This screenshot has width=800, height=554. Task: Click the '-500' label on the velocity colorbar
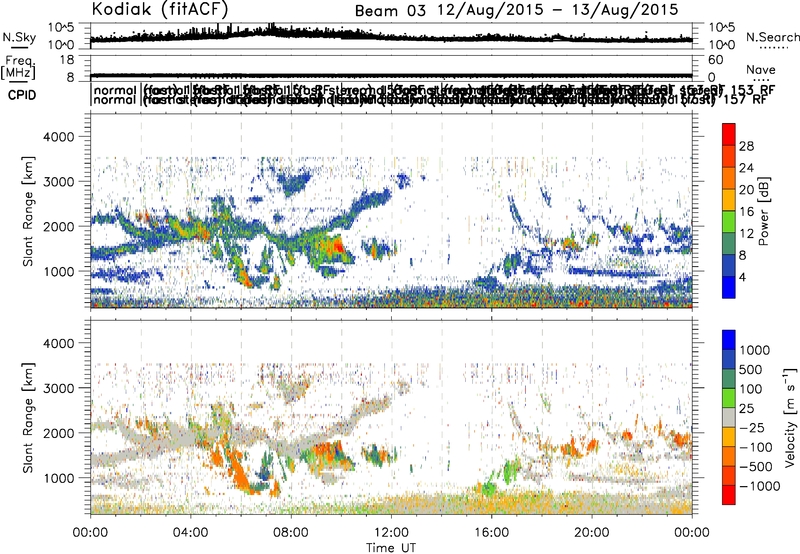(756, 467)
